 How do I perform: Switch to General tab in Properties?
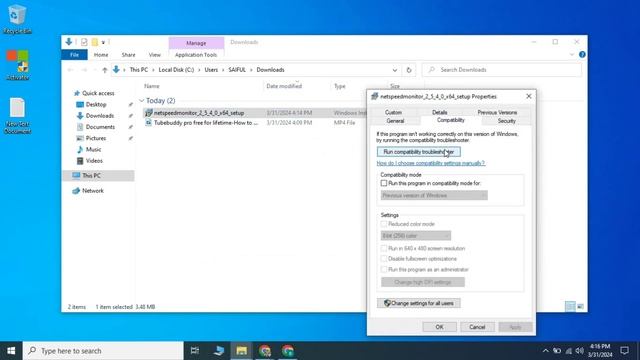395,121
